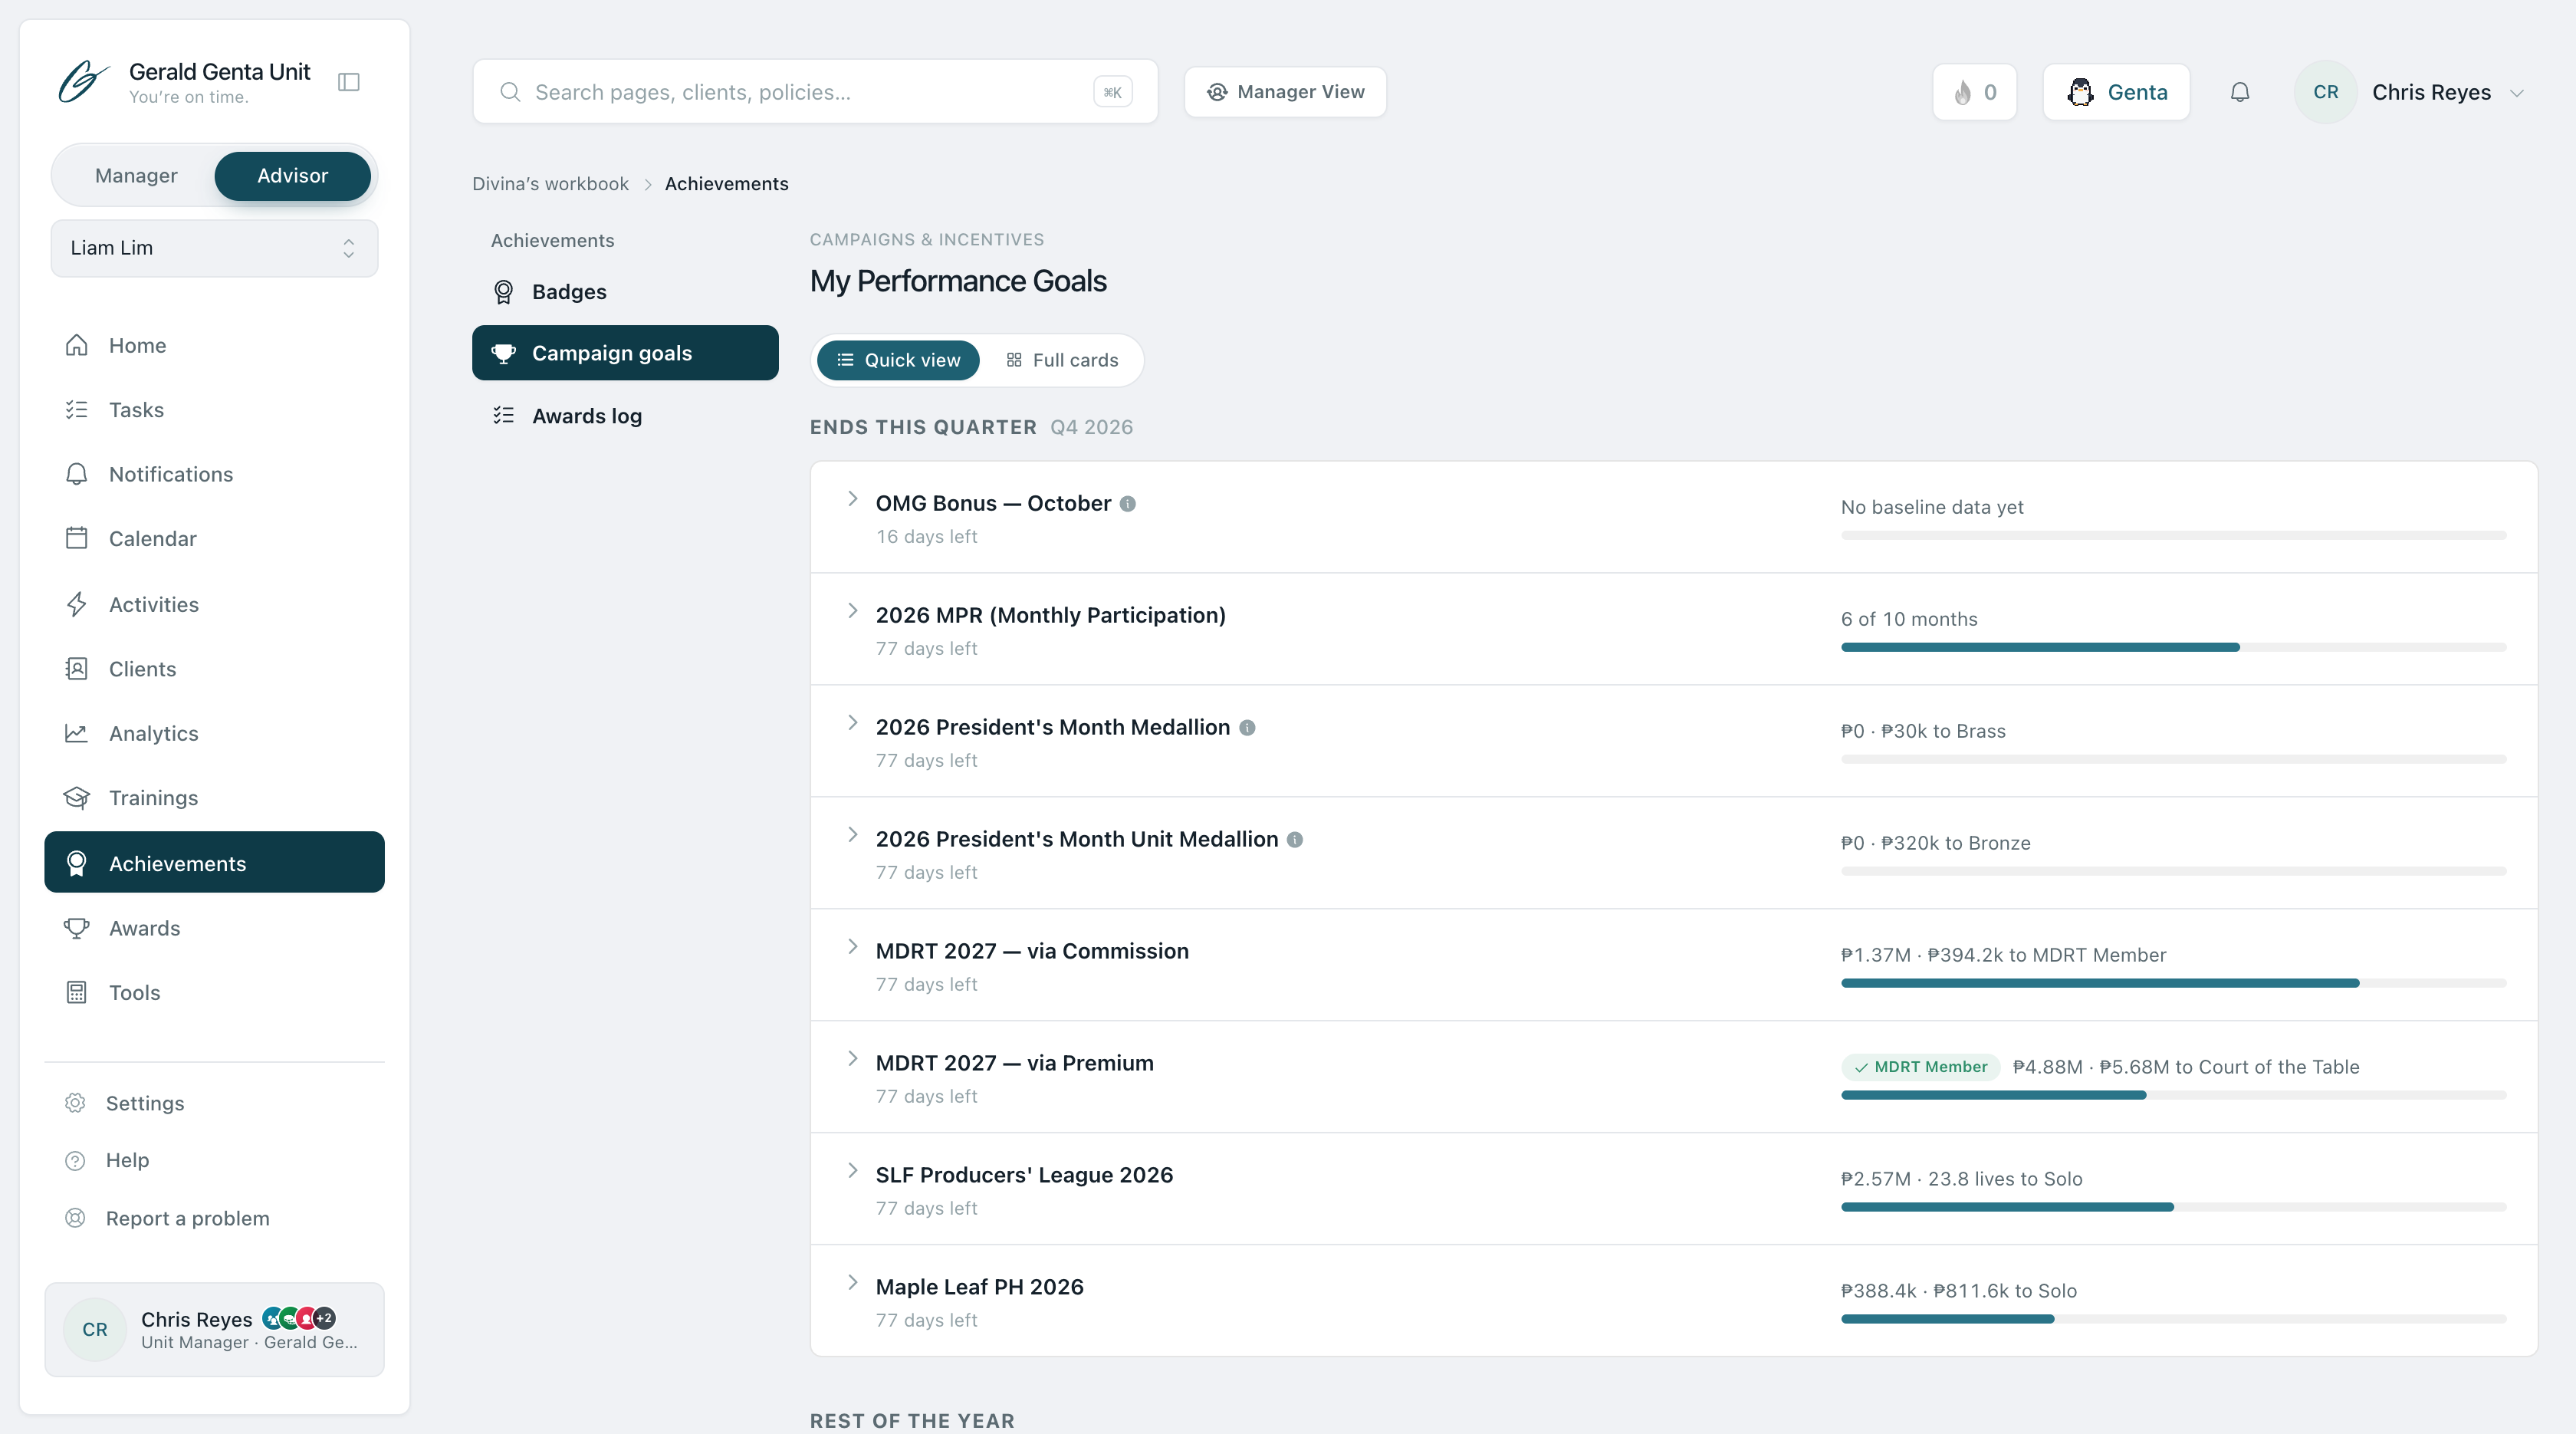Expand SLF Producers' League 2026 row

click(852, 1171)
